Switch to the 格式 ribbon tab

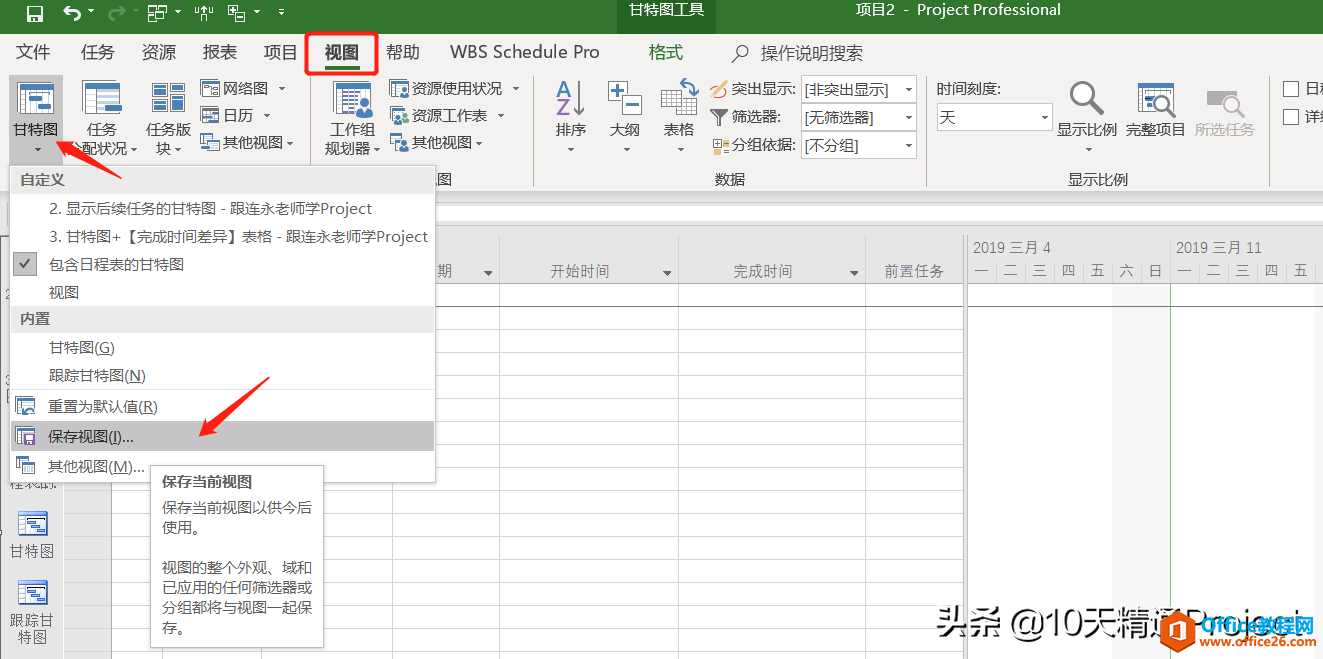(x=665, y=52)
